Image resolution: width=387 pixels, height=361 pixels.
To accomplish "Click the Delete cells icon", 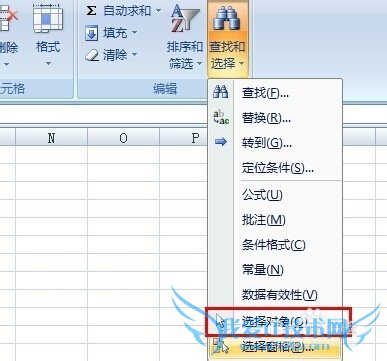I will (x=8, y=19).
